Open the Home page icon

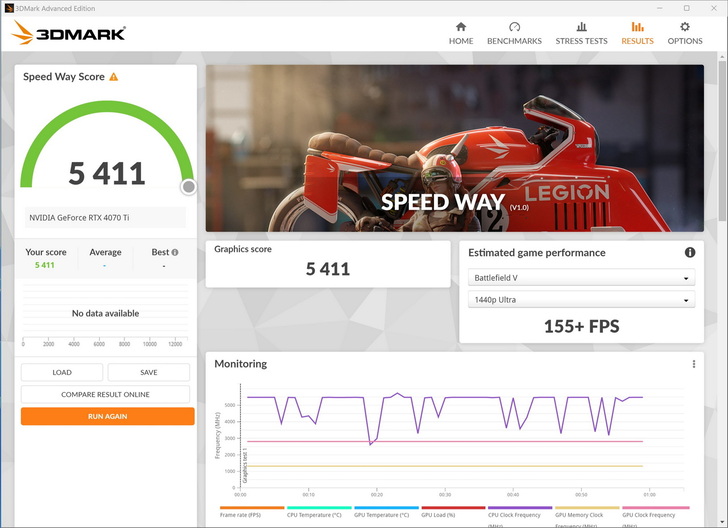click(461, 26)
